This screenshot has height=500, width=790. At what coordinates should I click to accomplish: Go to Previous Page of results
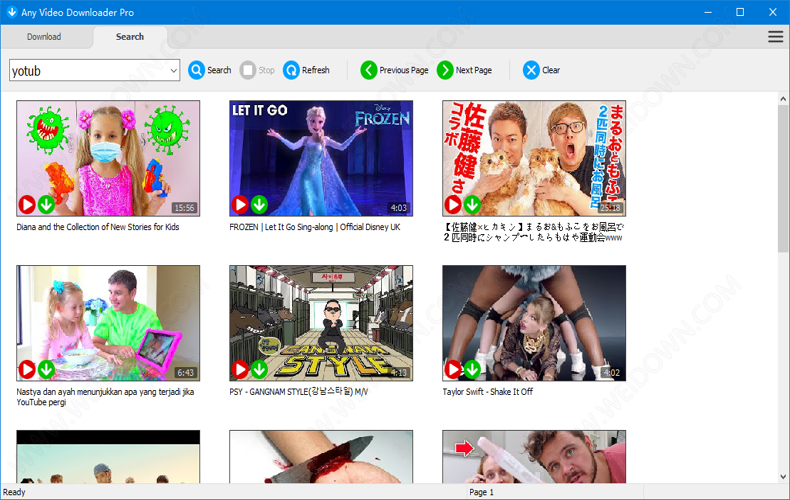coord(394,70)
